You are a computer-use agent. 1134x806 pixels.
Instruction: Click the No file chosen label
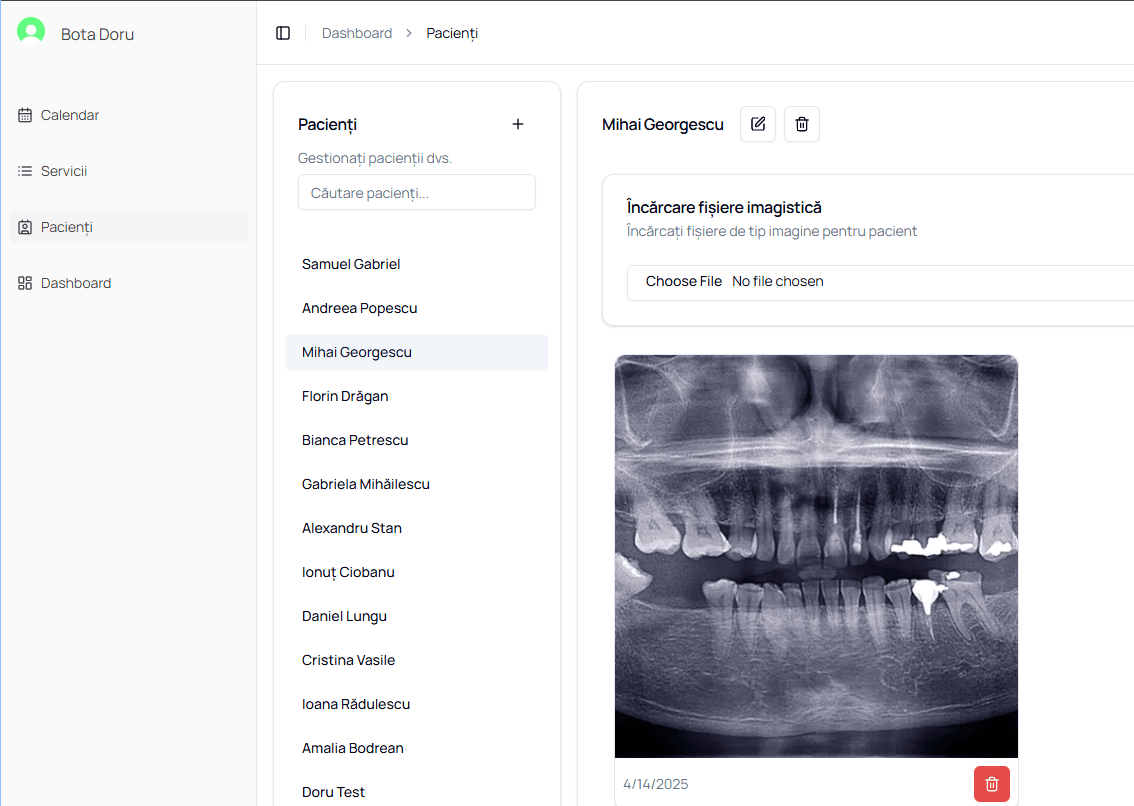[777, 281]
